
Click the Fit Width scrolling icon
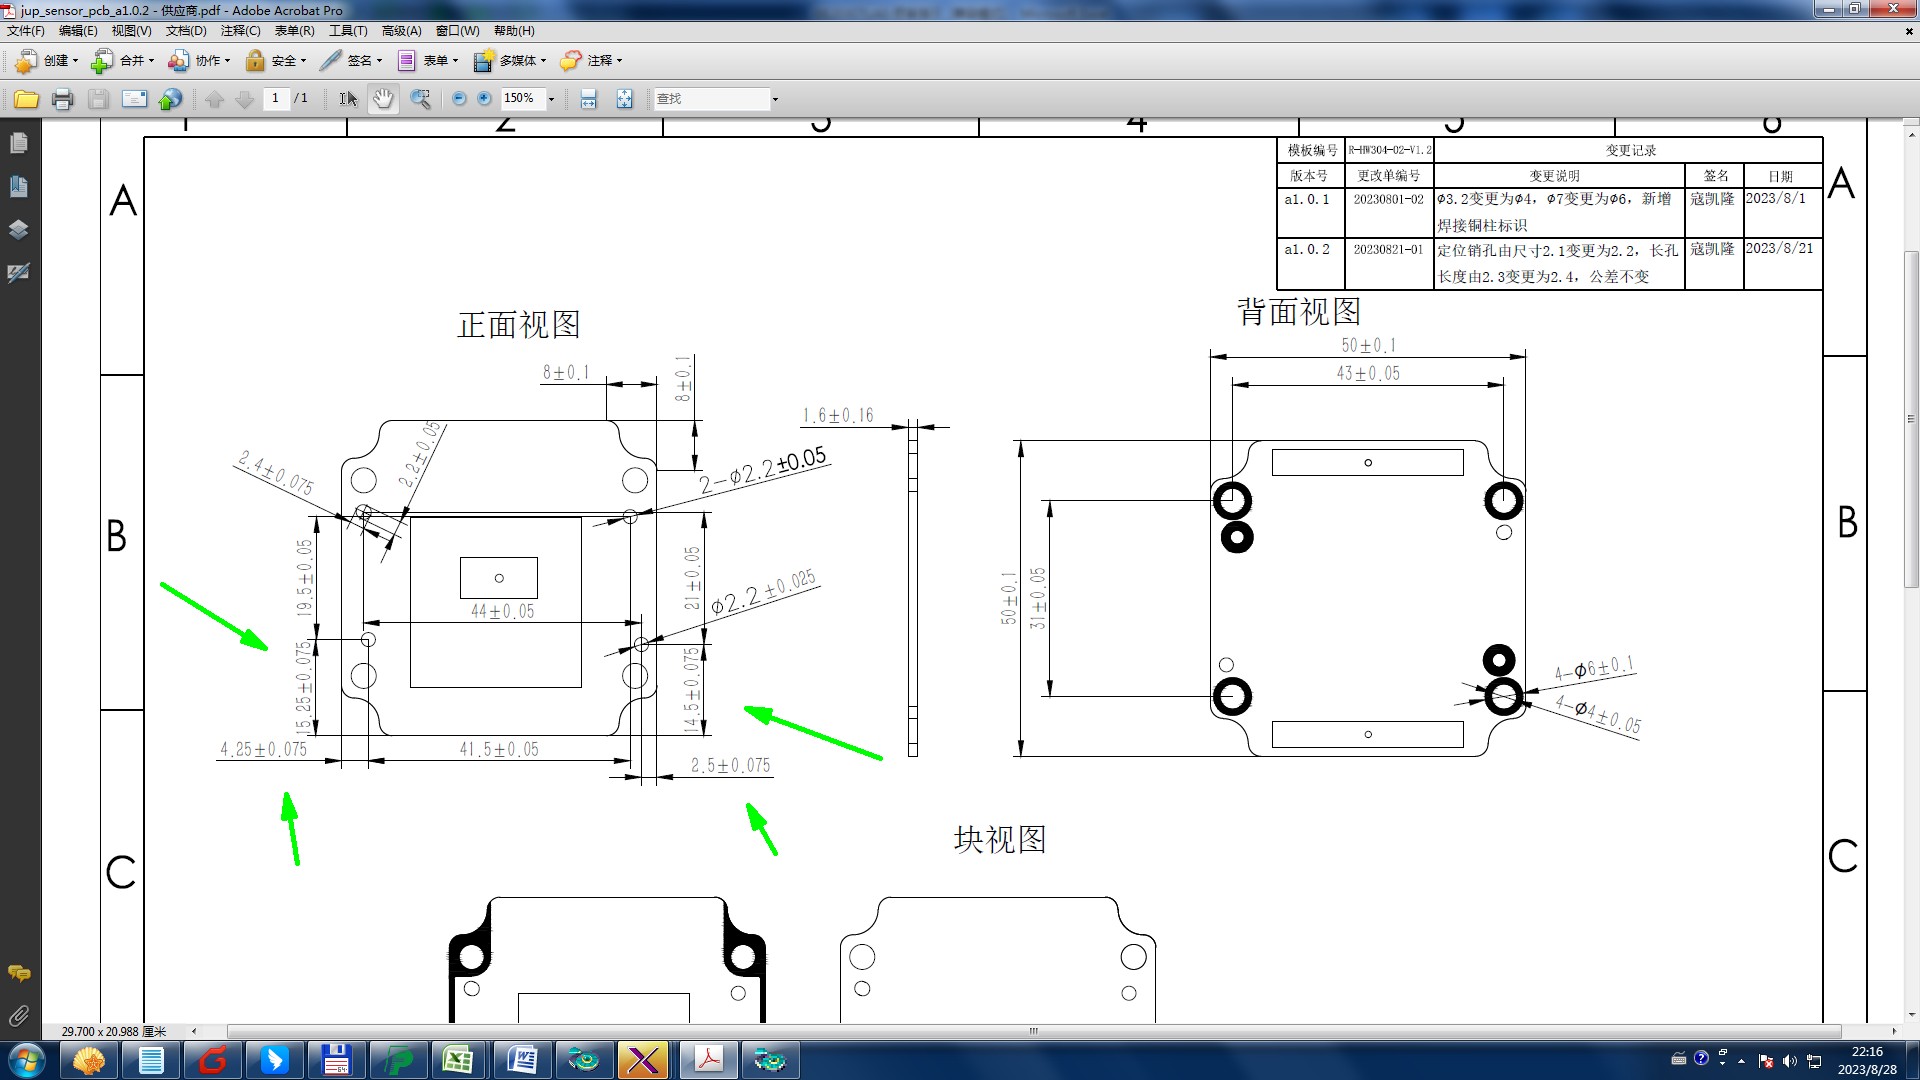click(588, 99)
